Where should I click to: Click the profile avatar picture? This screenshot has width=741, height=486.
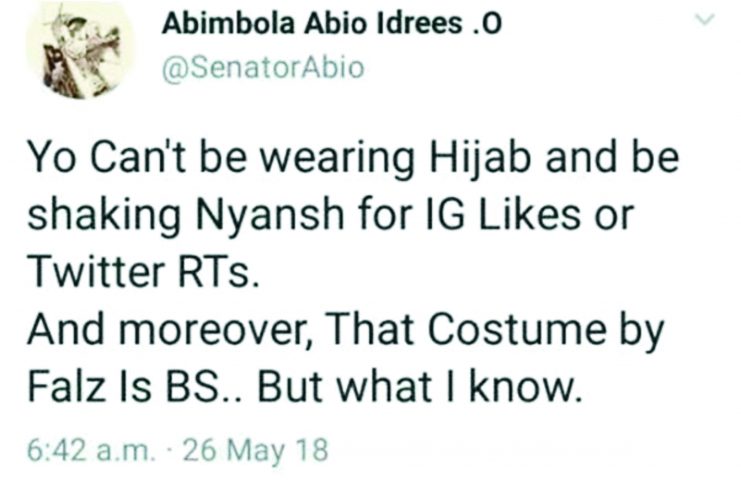pos(77,51)
